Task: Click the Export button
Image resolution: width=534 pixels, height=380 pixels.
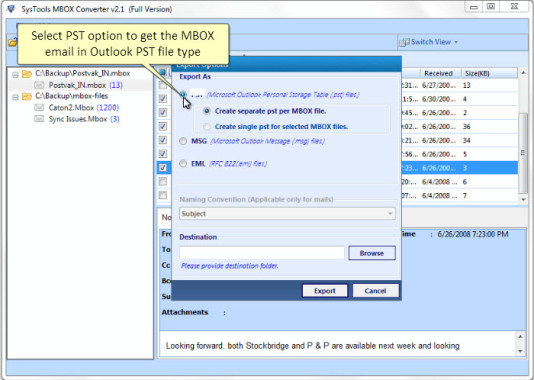Action: 325,291
